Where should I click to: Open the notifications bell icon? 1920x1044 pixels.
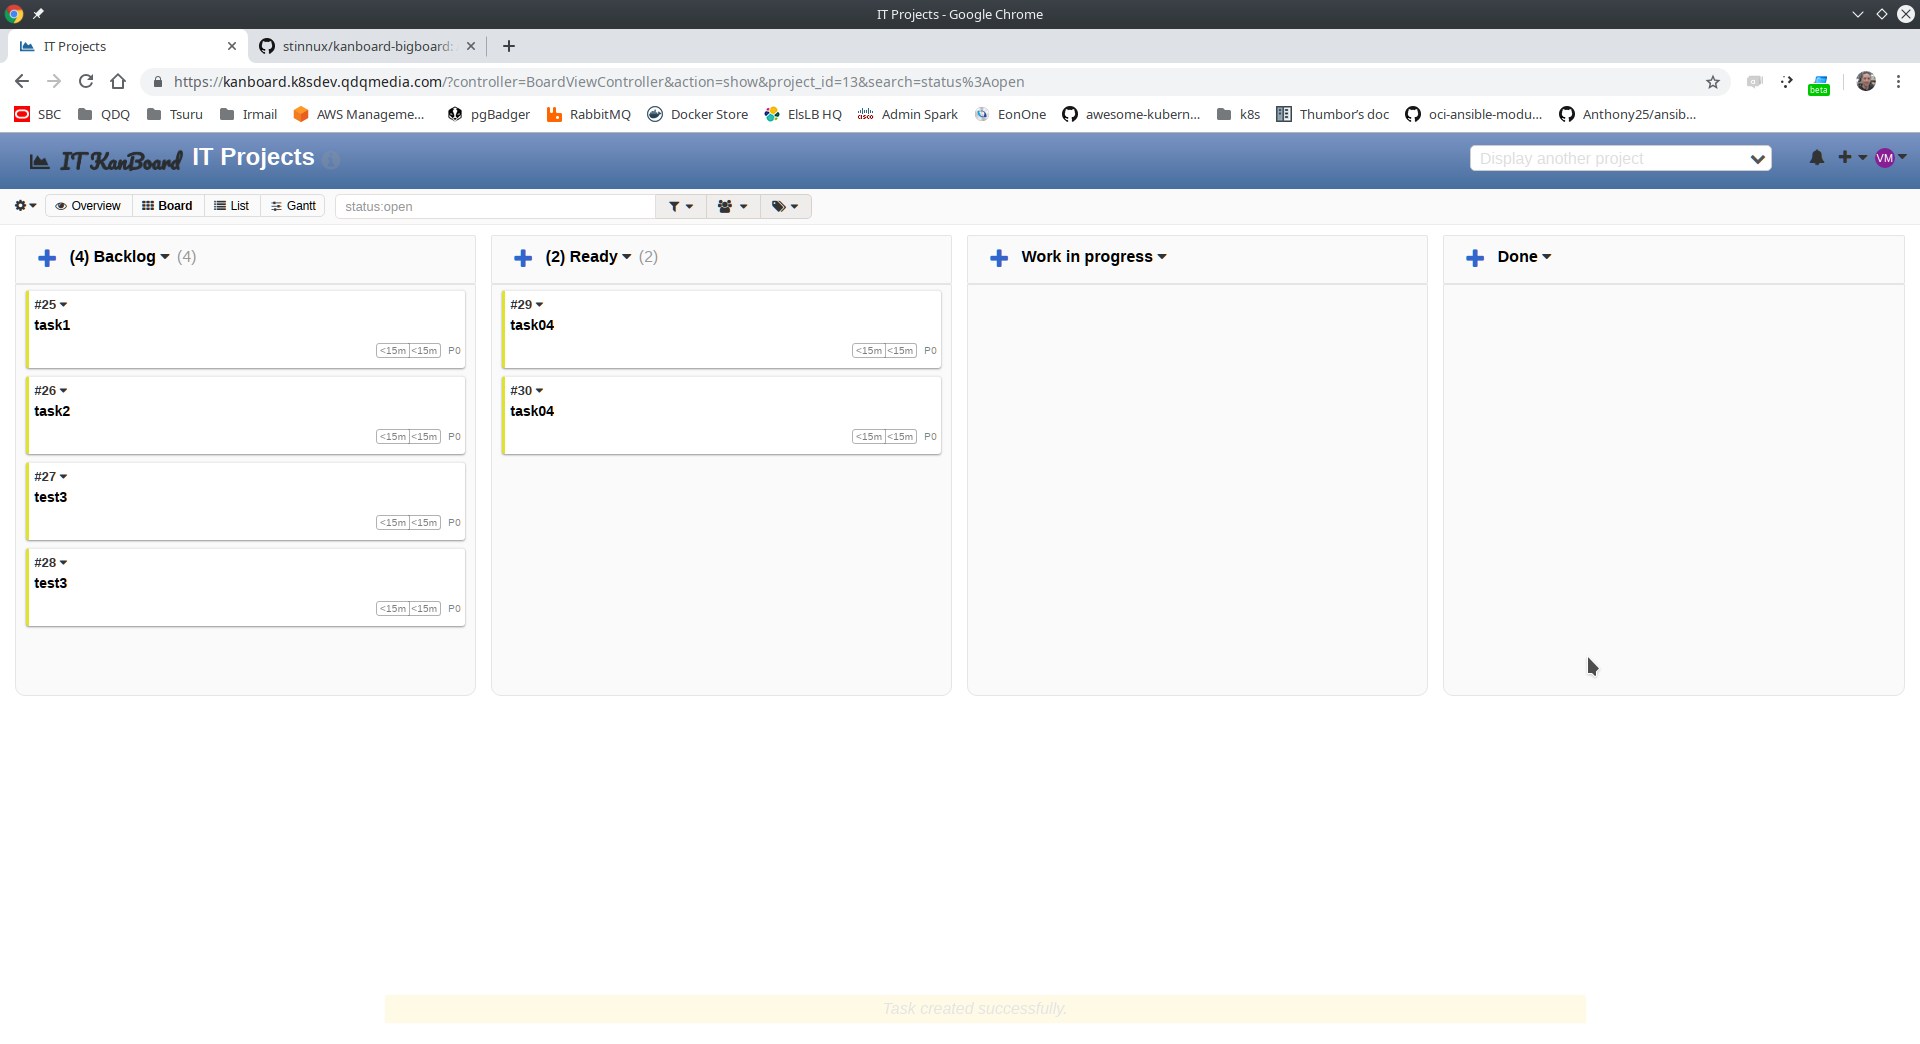click(x=1817, y=157)
